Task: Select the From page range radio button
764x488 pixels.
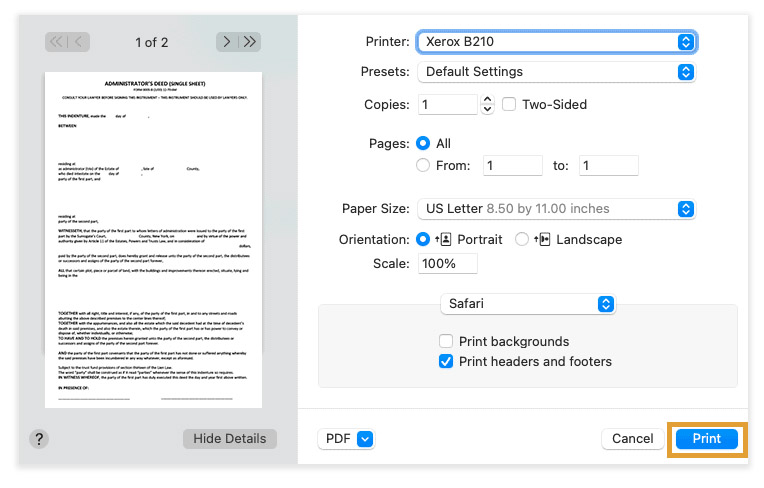Action: point(423,166)
